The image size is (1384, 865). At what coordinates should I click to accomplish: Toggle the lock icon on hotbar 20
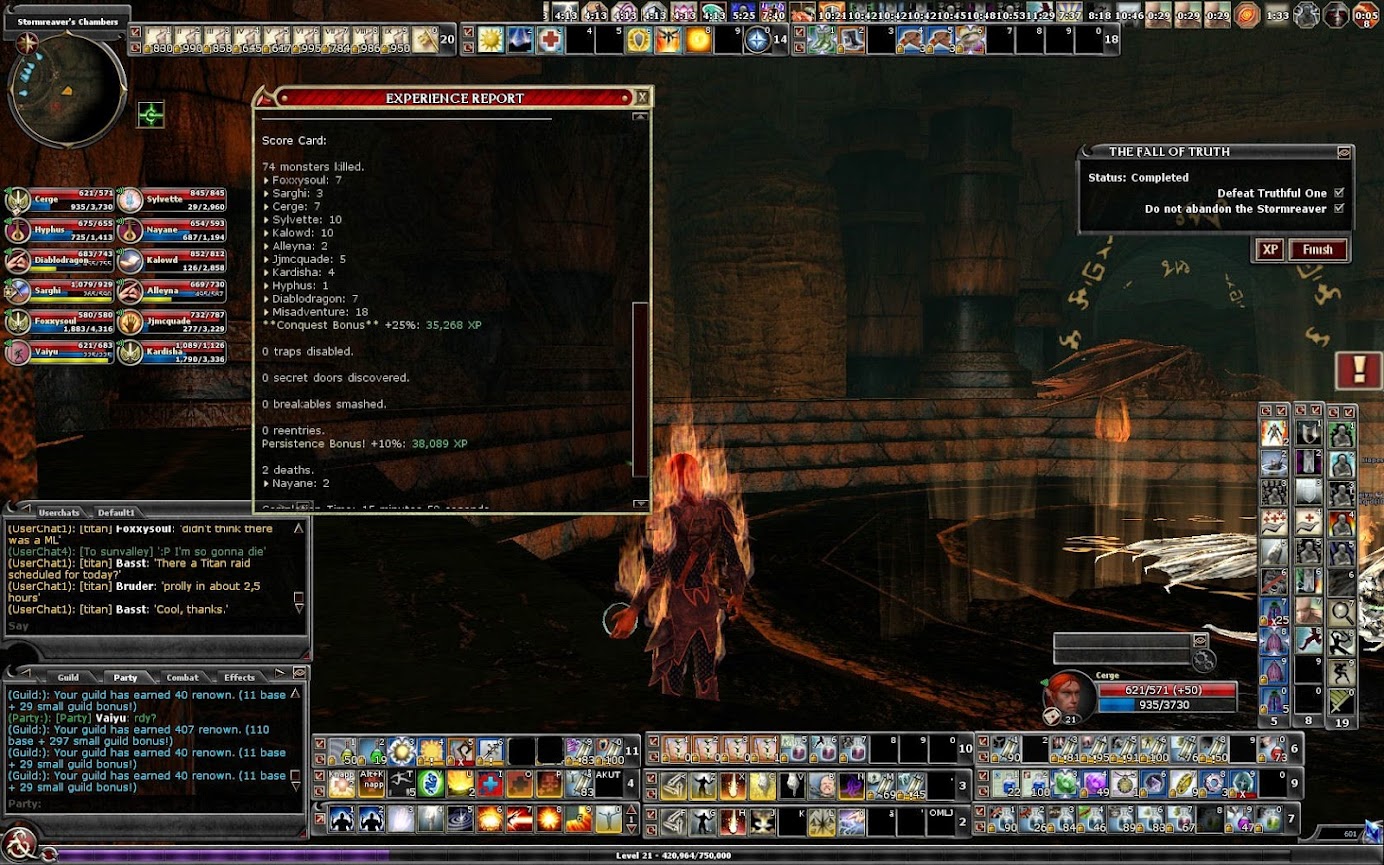point(136,47)
